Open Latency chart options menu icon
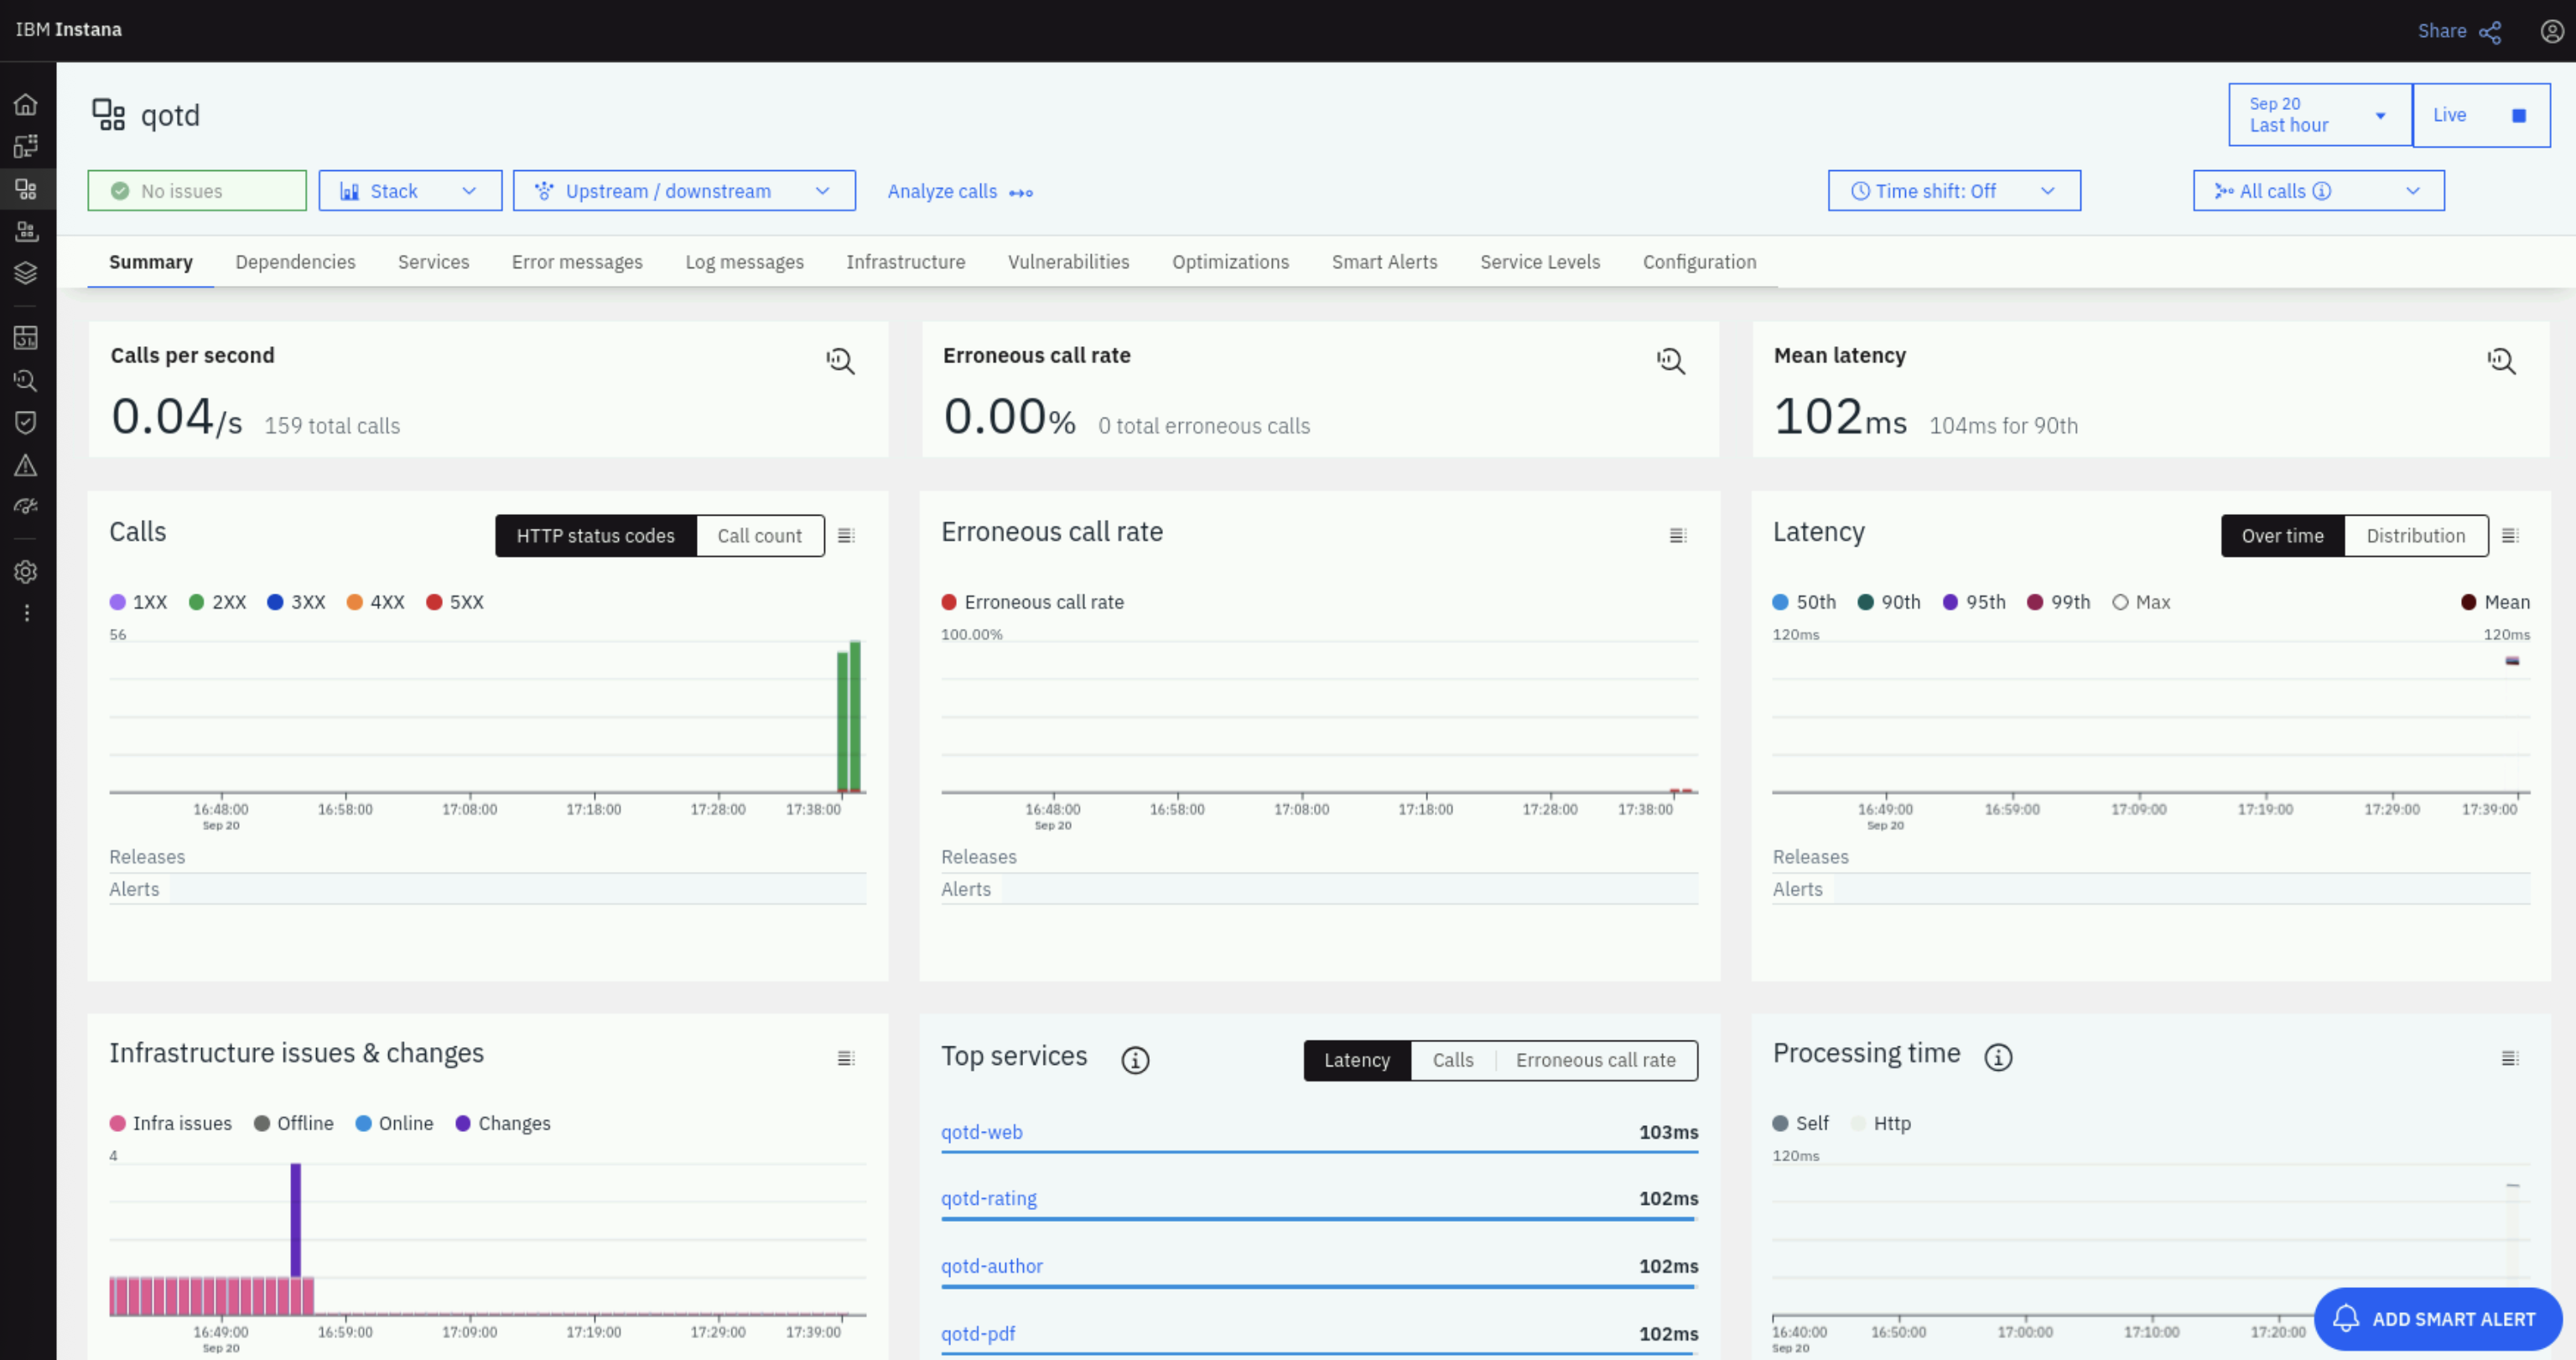Viewport: 2576px width, 1360px height. coord(2509,536)
